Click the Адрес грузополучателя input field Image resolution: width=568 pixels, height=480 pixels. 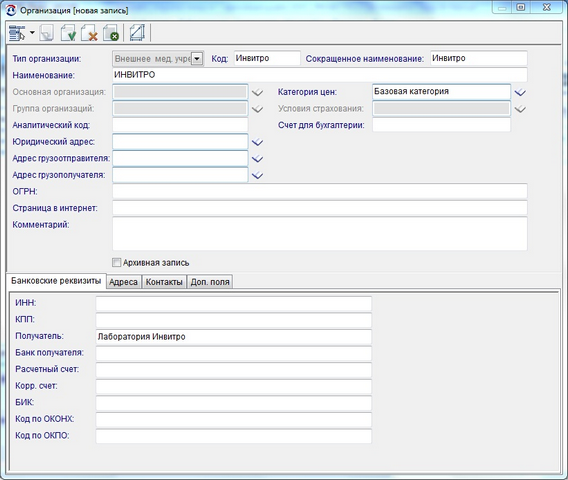(180, 175)
